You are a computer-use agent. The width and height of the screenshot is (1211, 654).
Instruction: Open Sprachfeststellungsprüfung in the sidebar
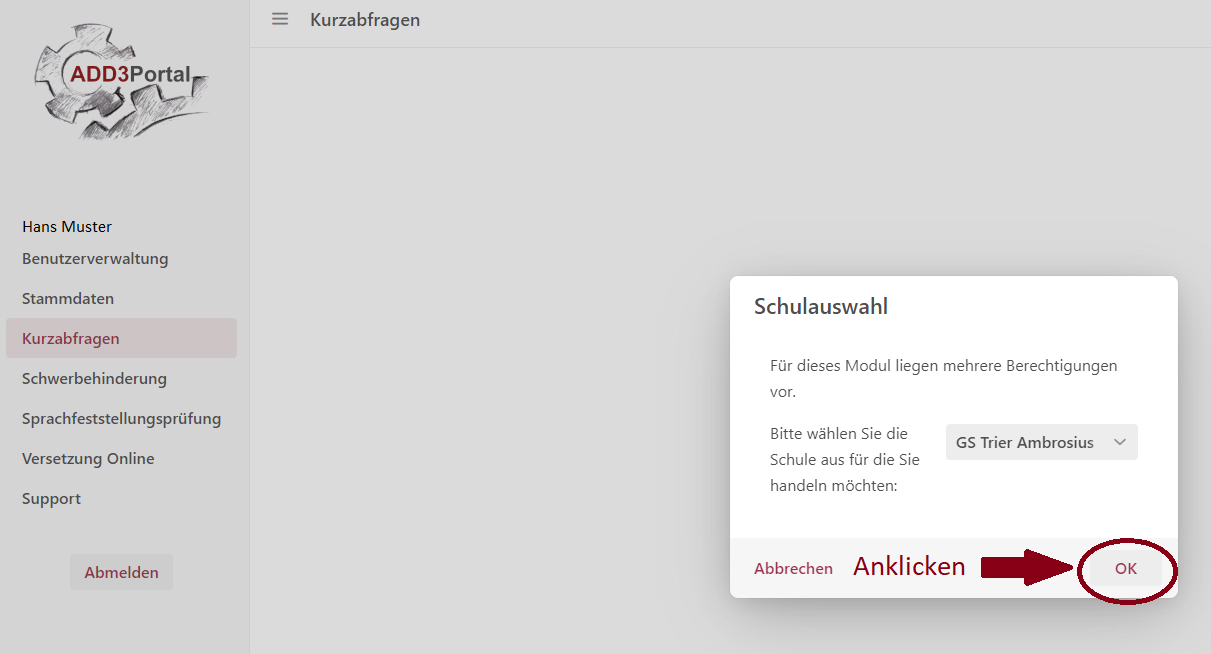coord(121,418)
